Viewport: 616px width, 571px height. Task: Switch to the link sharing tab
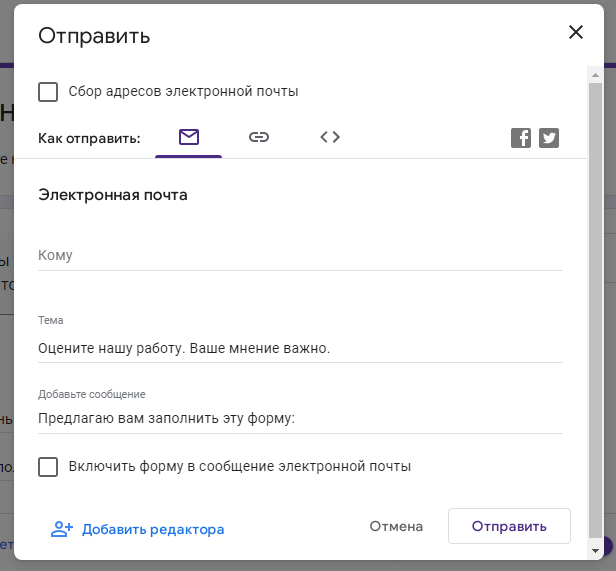[259, 138]
